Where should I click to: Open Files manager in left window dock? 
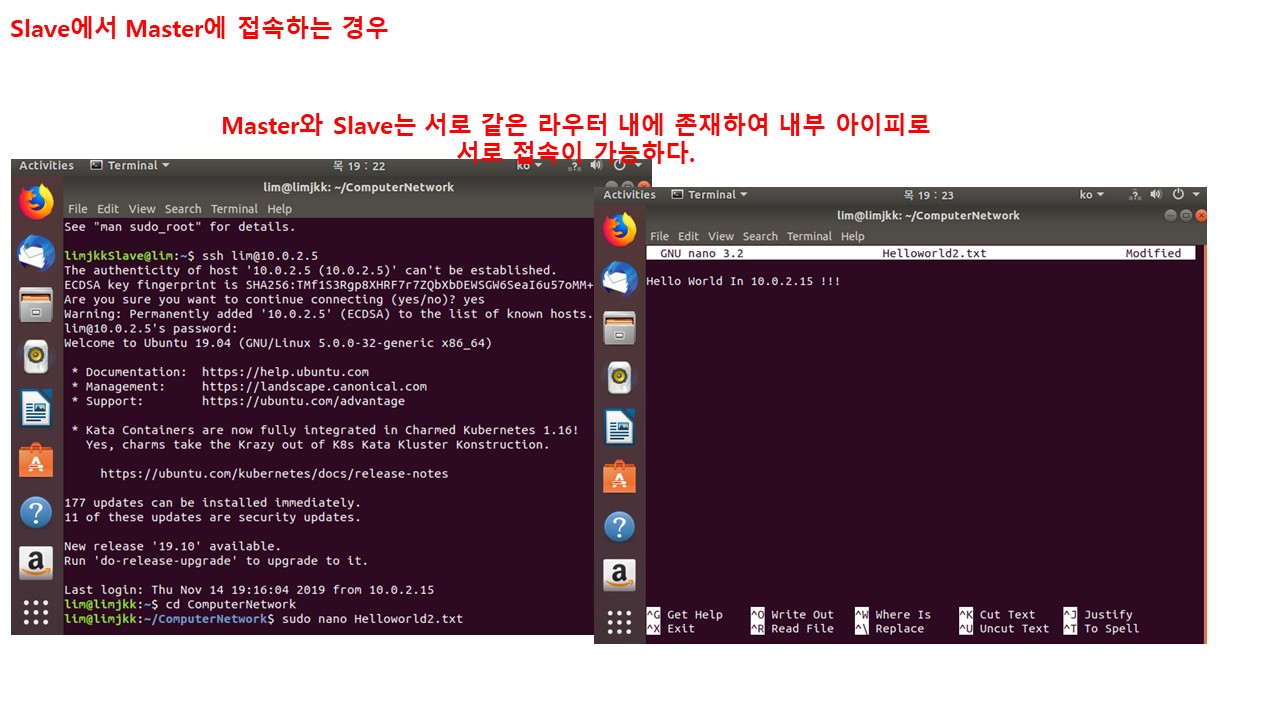click(36, 305)
